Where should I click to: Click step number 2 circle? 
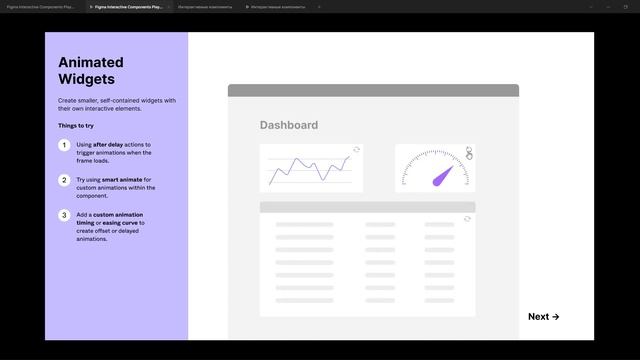tap(64, 180)
